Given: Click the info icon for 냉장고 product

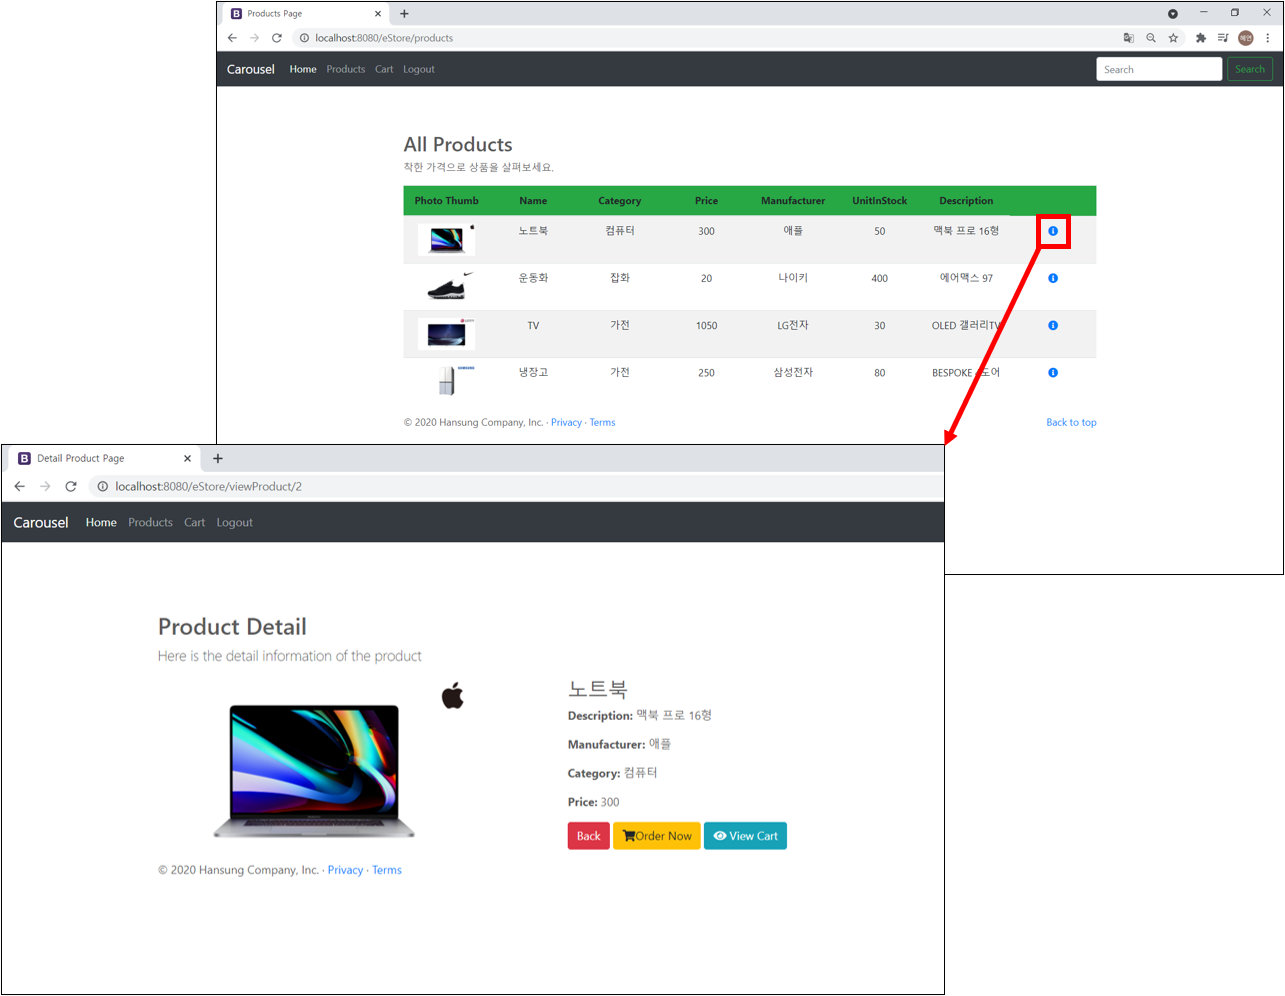Looking at the screenshot, I should click(x=1052, y=372).
